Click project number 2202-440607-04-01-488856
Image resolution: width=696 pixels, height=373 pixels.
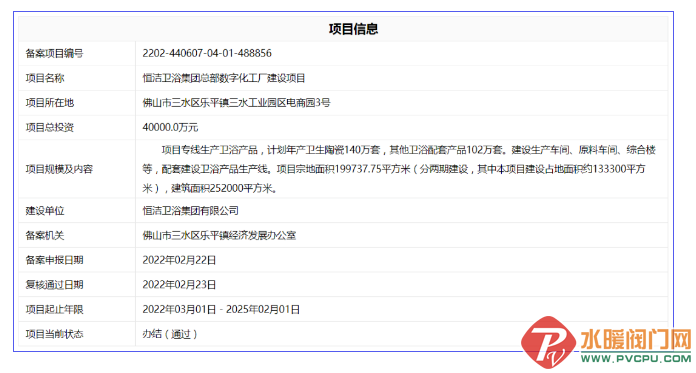[207, 53]
